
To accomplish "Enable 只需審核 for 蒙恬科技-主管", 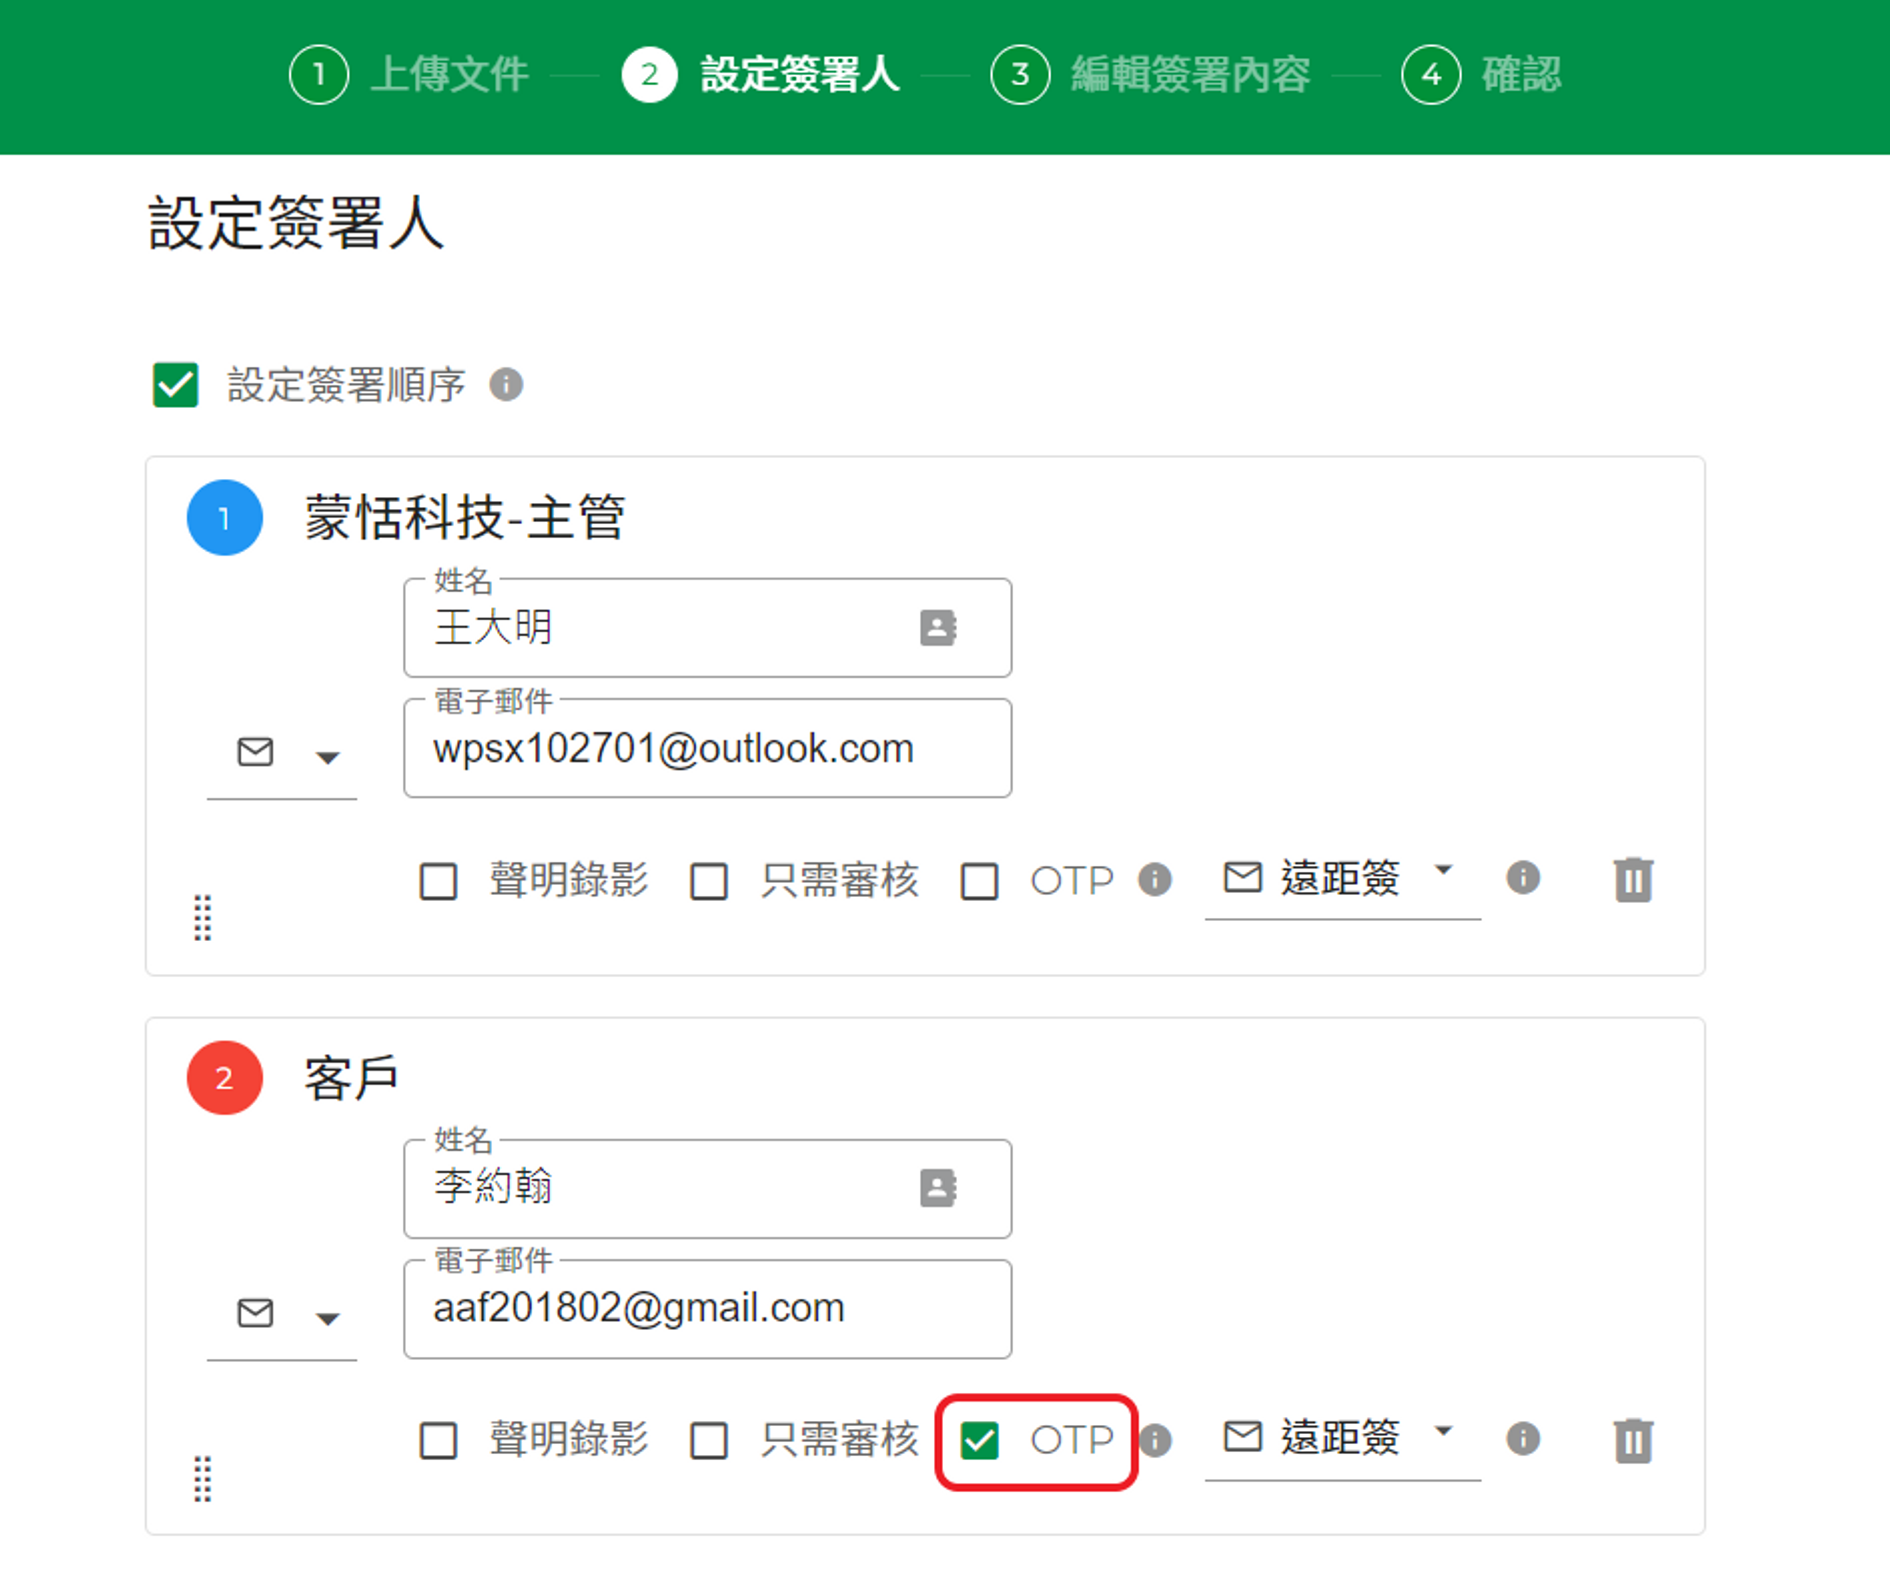I will pos(709,881).
